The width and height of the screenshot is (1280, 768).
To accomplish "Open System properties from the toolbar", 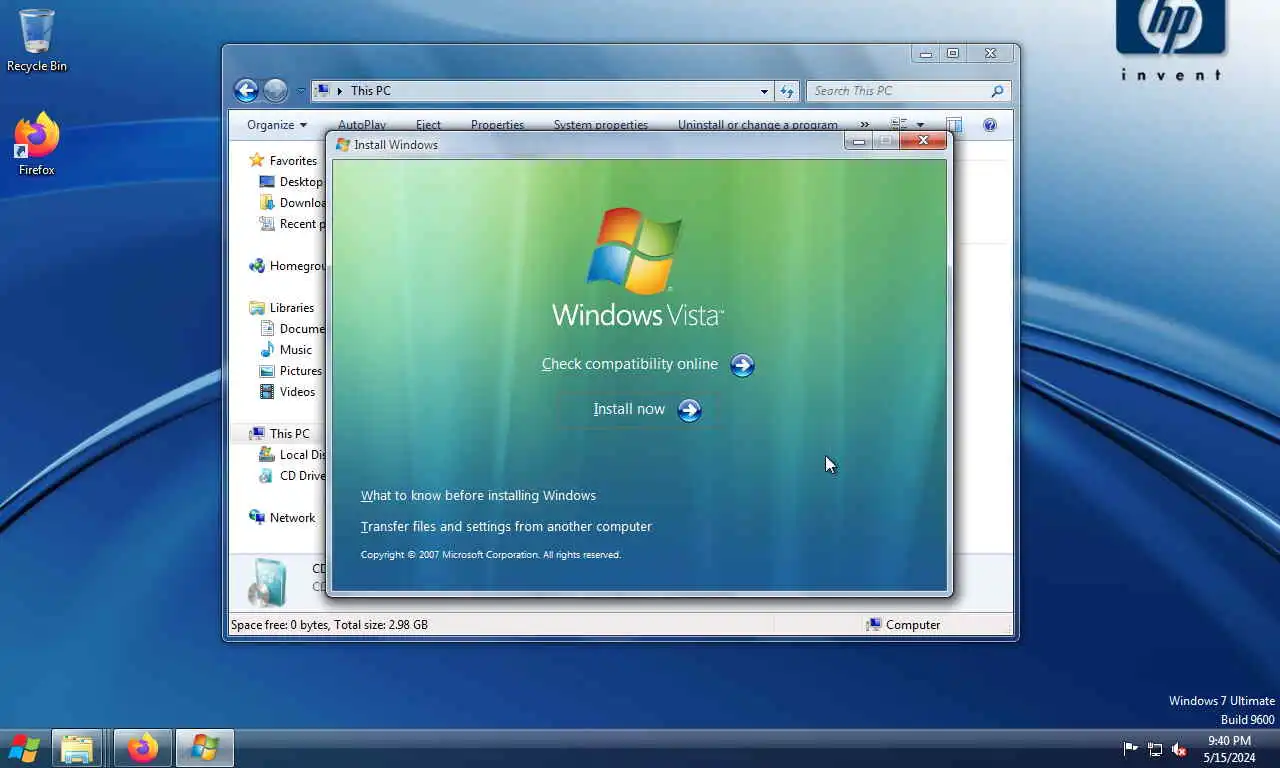I will [x=601, y=125].
